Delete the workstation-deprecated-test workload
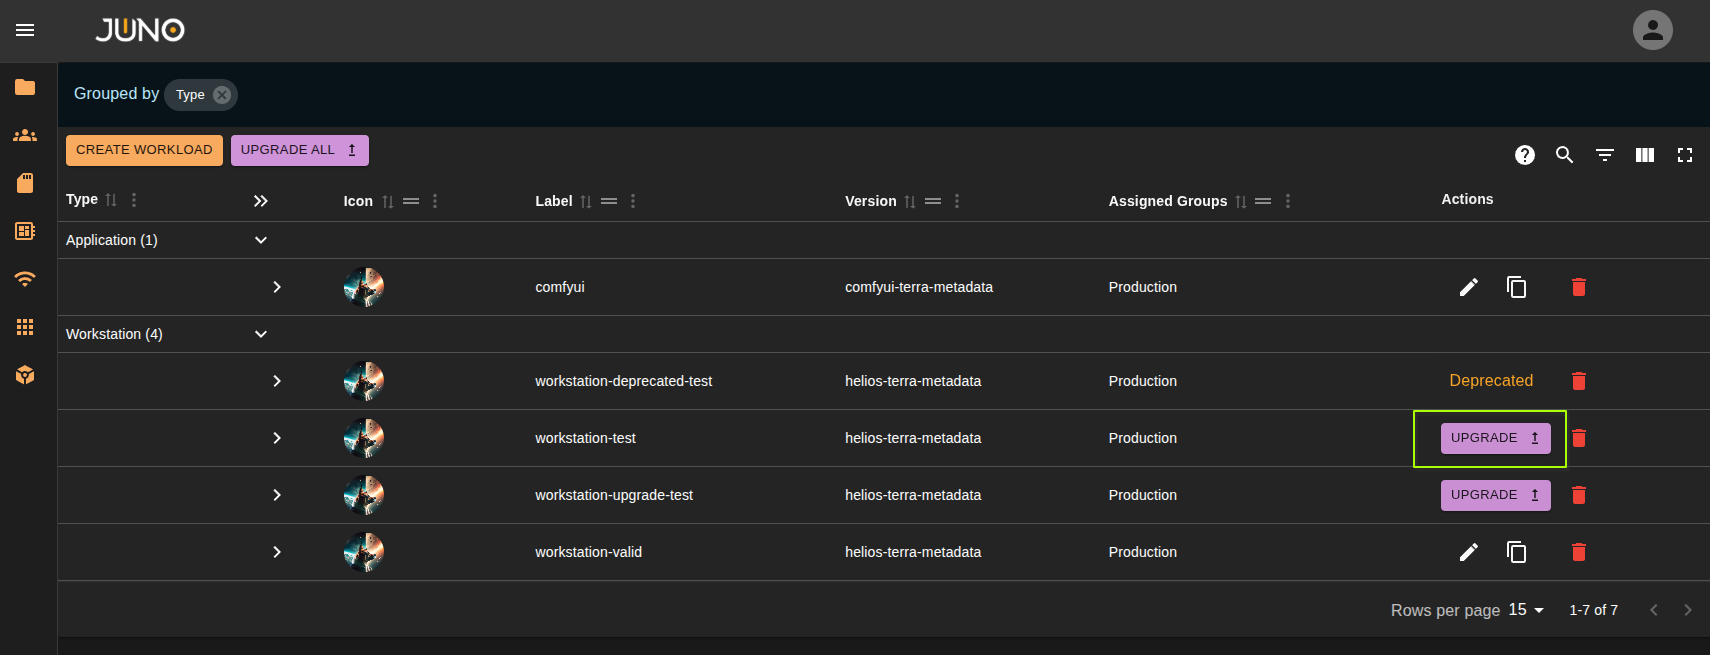This screenshot has width=1710, height=655. click(1578, 381)
